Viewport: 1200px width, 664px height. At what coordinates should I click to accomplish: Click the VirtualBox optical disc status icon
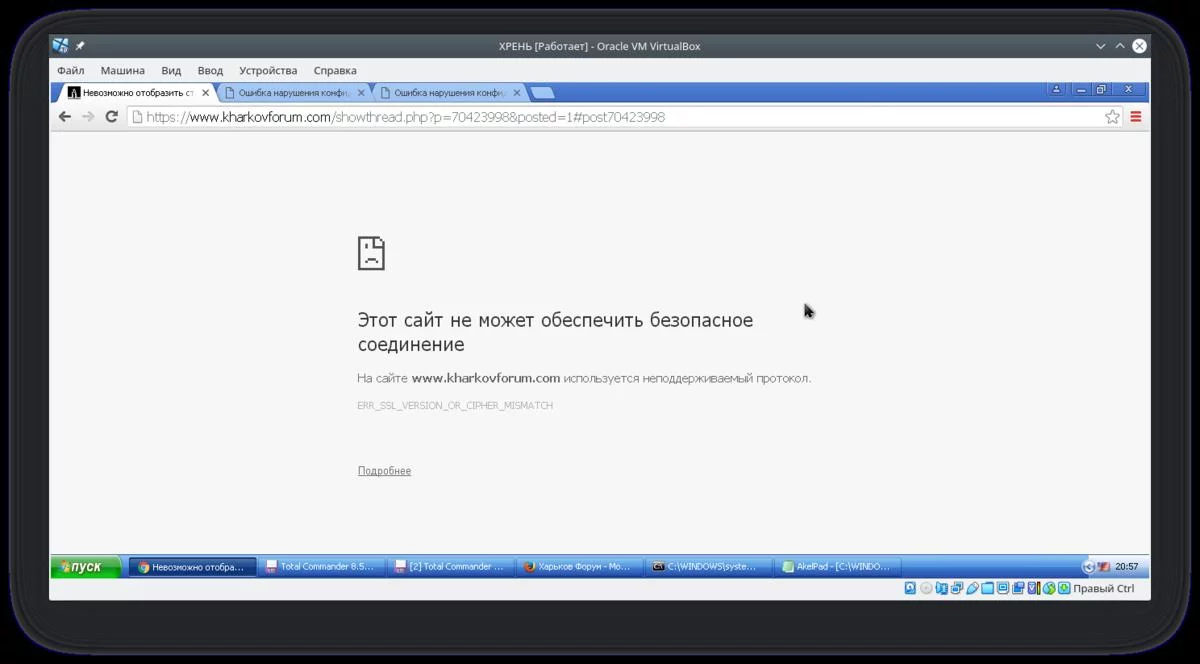click(x=926, y=589)
